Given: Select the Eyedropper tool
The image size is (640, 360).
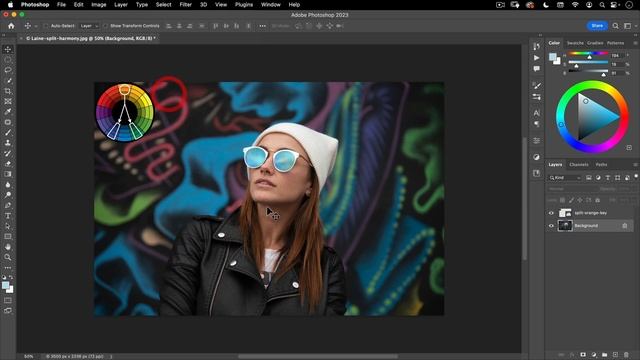Looking at the screenshot, I should point(8,112).
